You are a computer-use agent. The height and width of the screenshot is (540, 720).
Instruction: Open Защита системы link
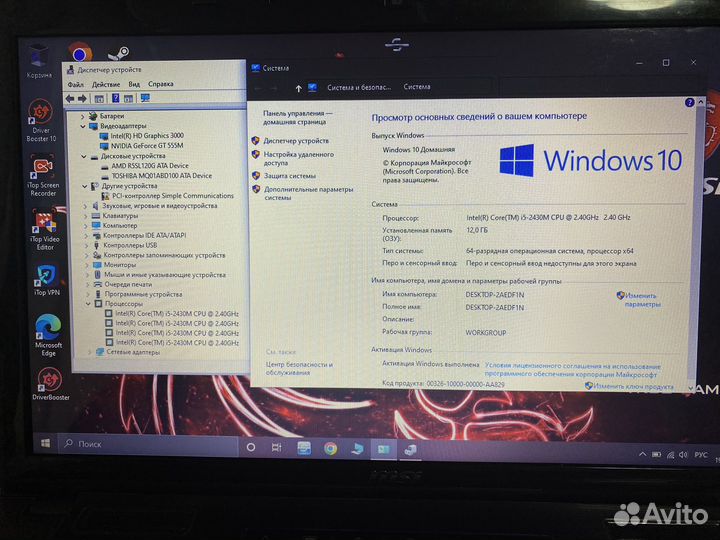(289, 175)
